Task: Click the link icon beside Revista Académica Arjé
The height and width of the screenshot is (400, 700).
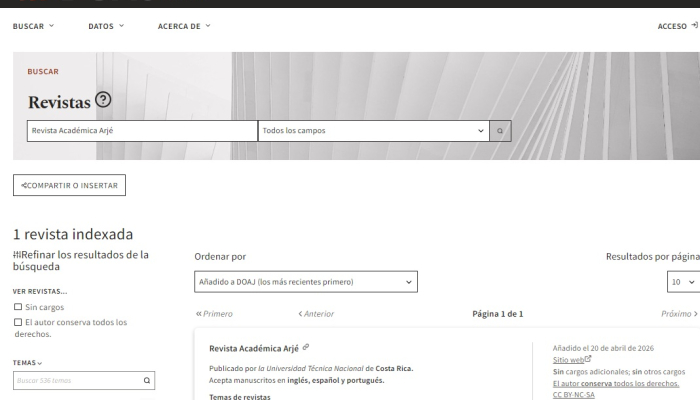Action: point(306,348)
